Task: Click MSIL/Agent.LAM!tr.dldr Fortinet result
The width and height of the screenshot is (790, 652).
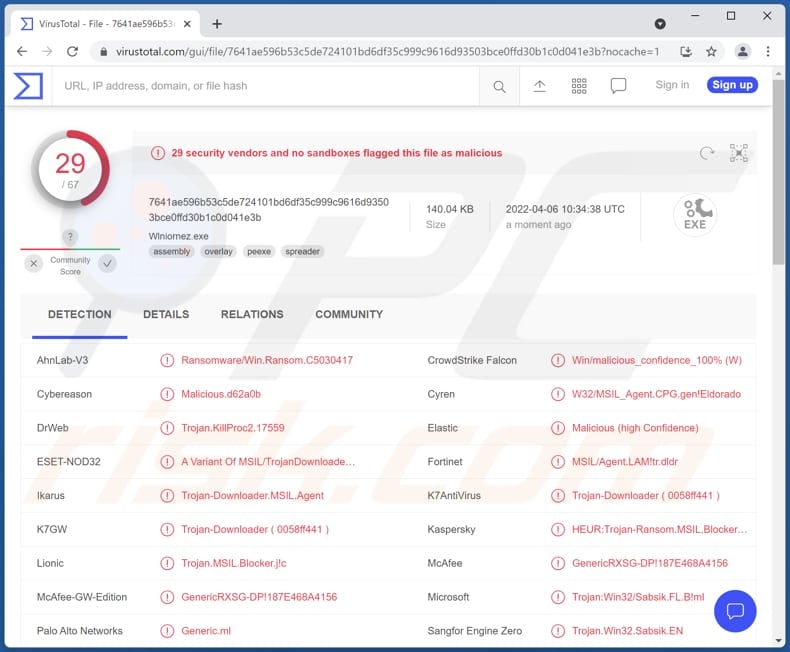Action: point(625,462)
